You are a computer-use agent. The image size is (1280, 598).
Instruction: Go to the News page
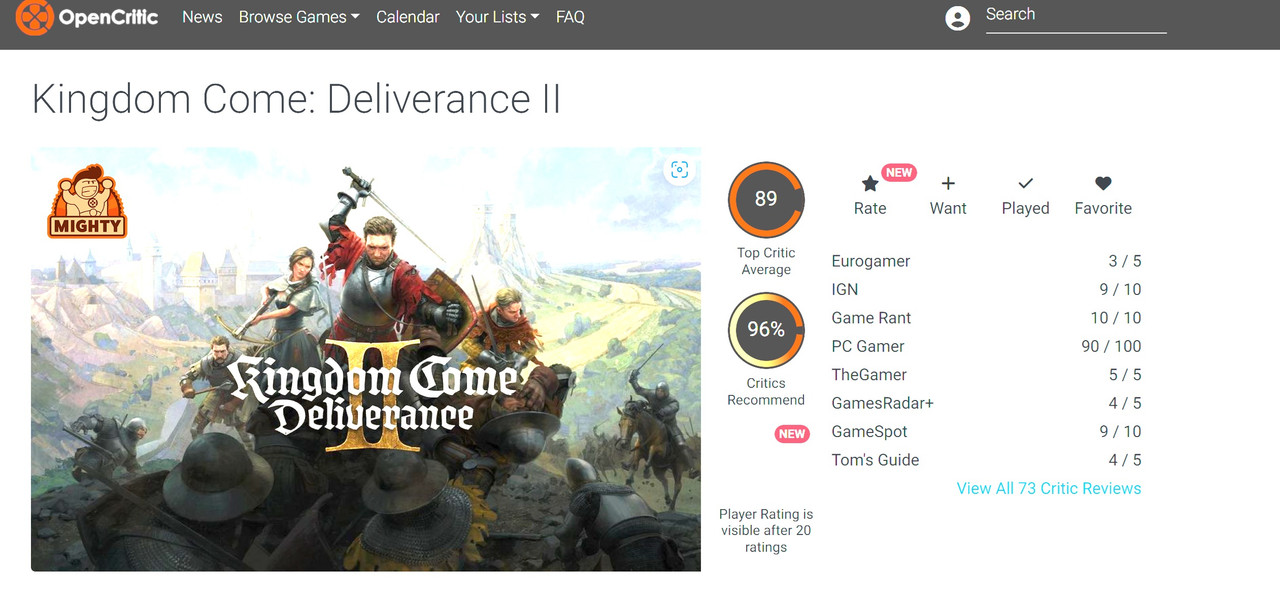(202, 17)
